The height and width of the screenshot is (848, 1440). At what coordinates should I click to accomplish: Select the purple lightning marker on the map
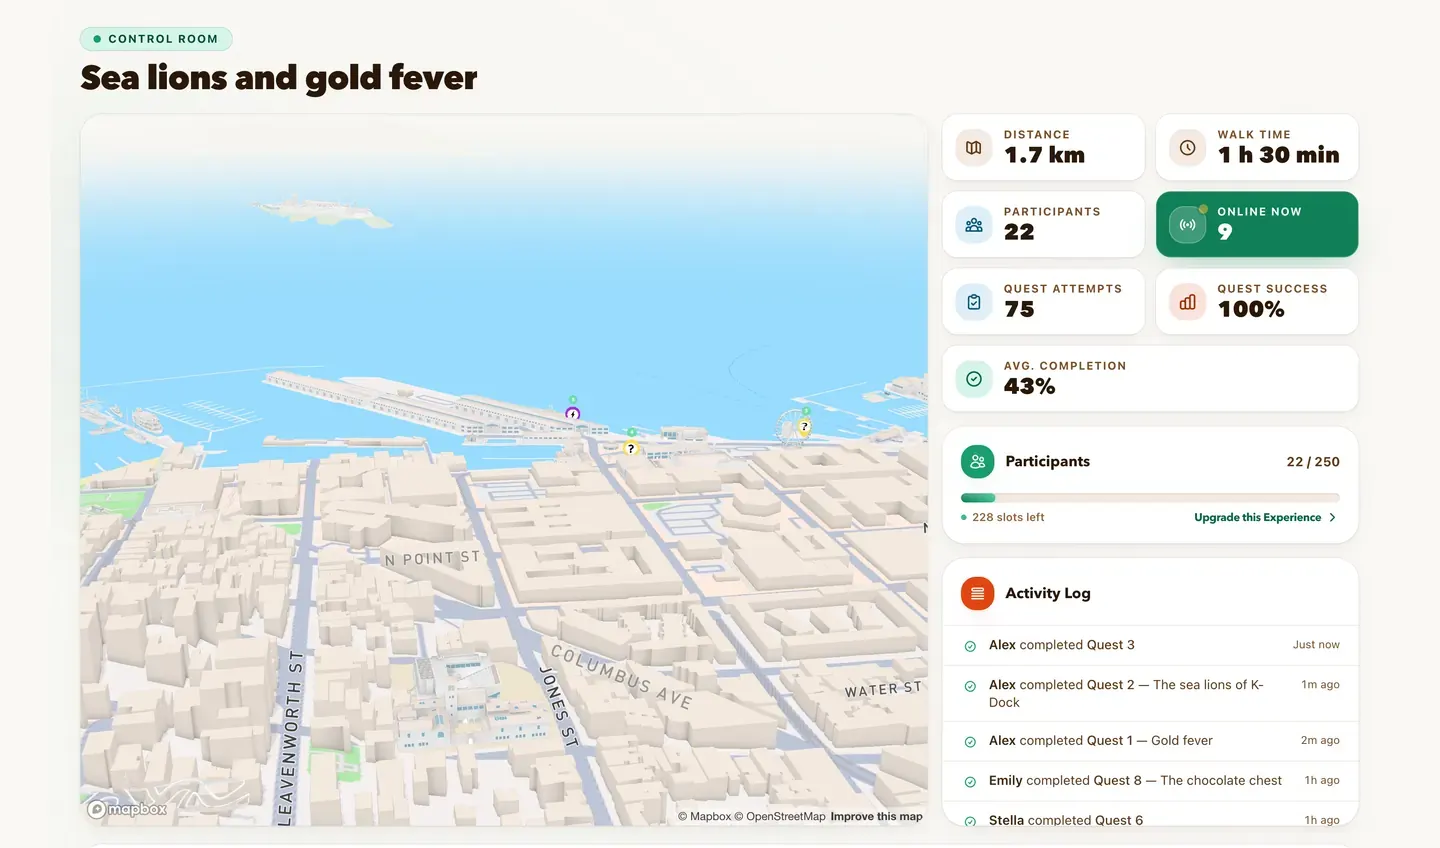pos(572,413)
